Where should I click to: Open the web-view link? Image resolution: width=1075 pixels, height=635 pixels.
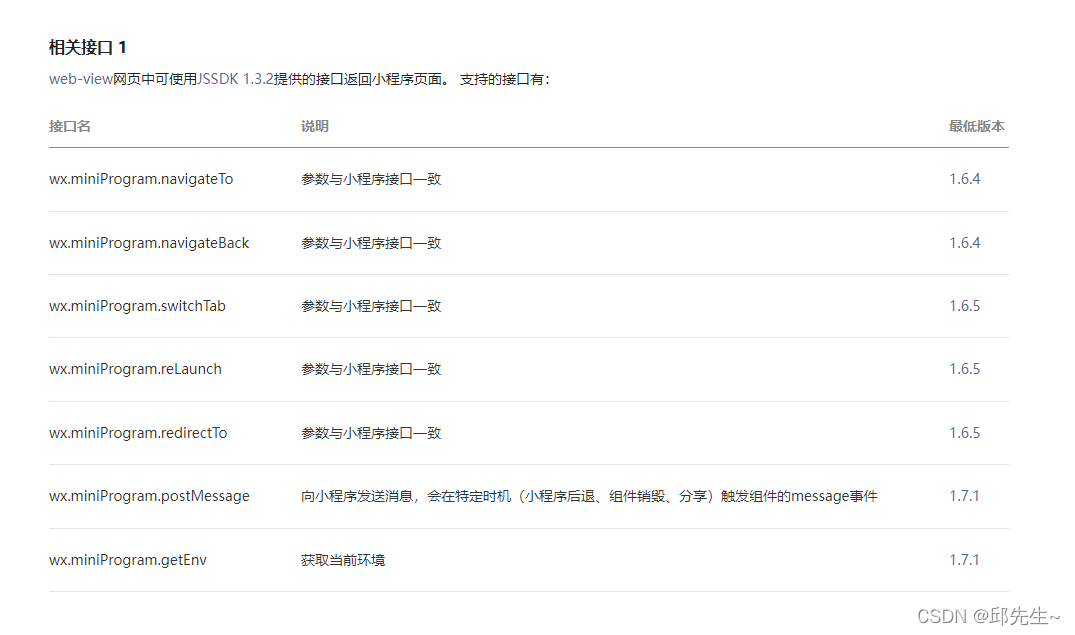80,79
